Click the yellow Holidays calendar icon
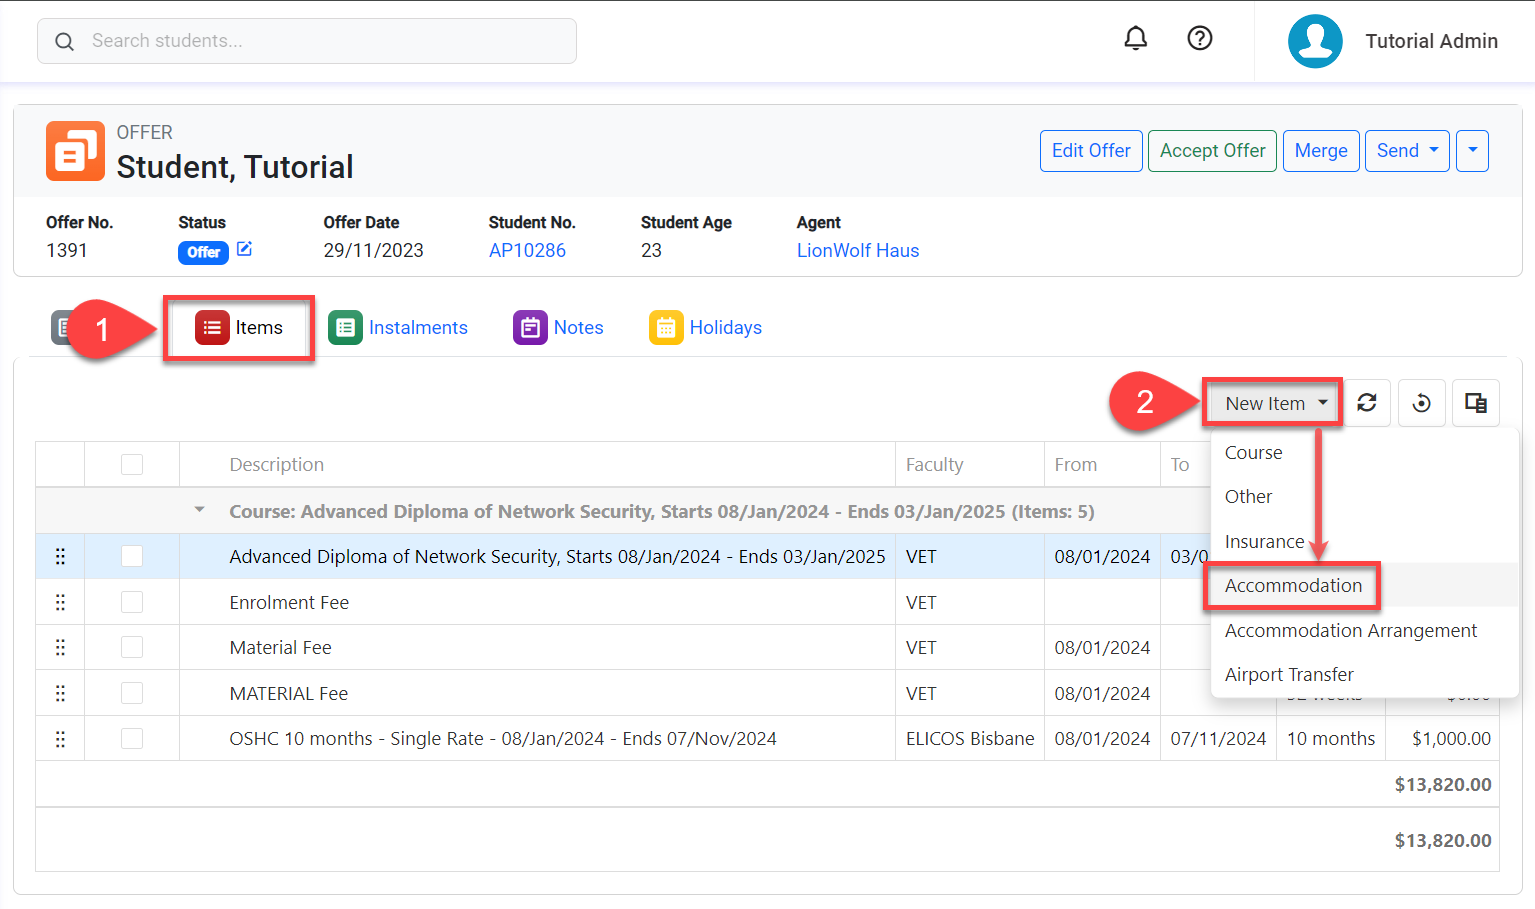This screenshot has width=1535, height=909. tap(666, 327)
